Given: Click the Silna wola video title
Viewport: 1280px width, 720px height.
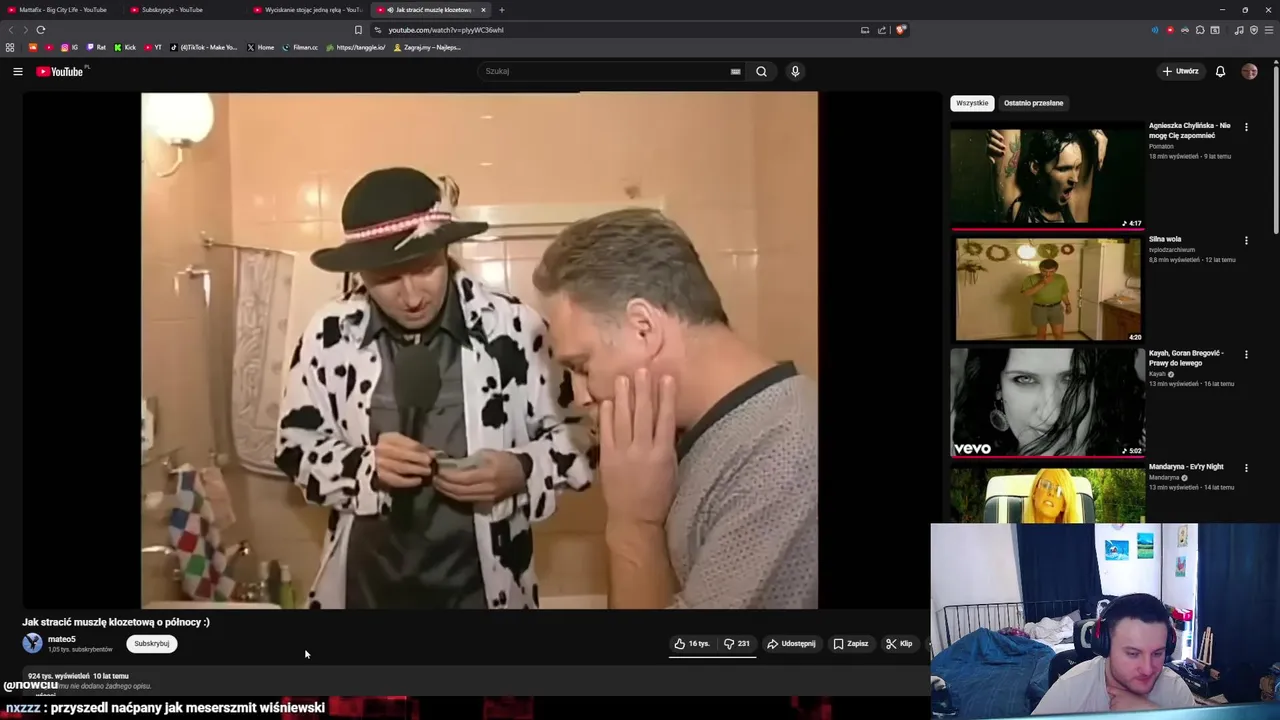Looking at the screenshot, I should 1165,239.
